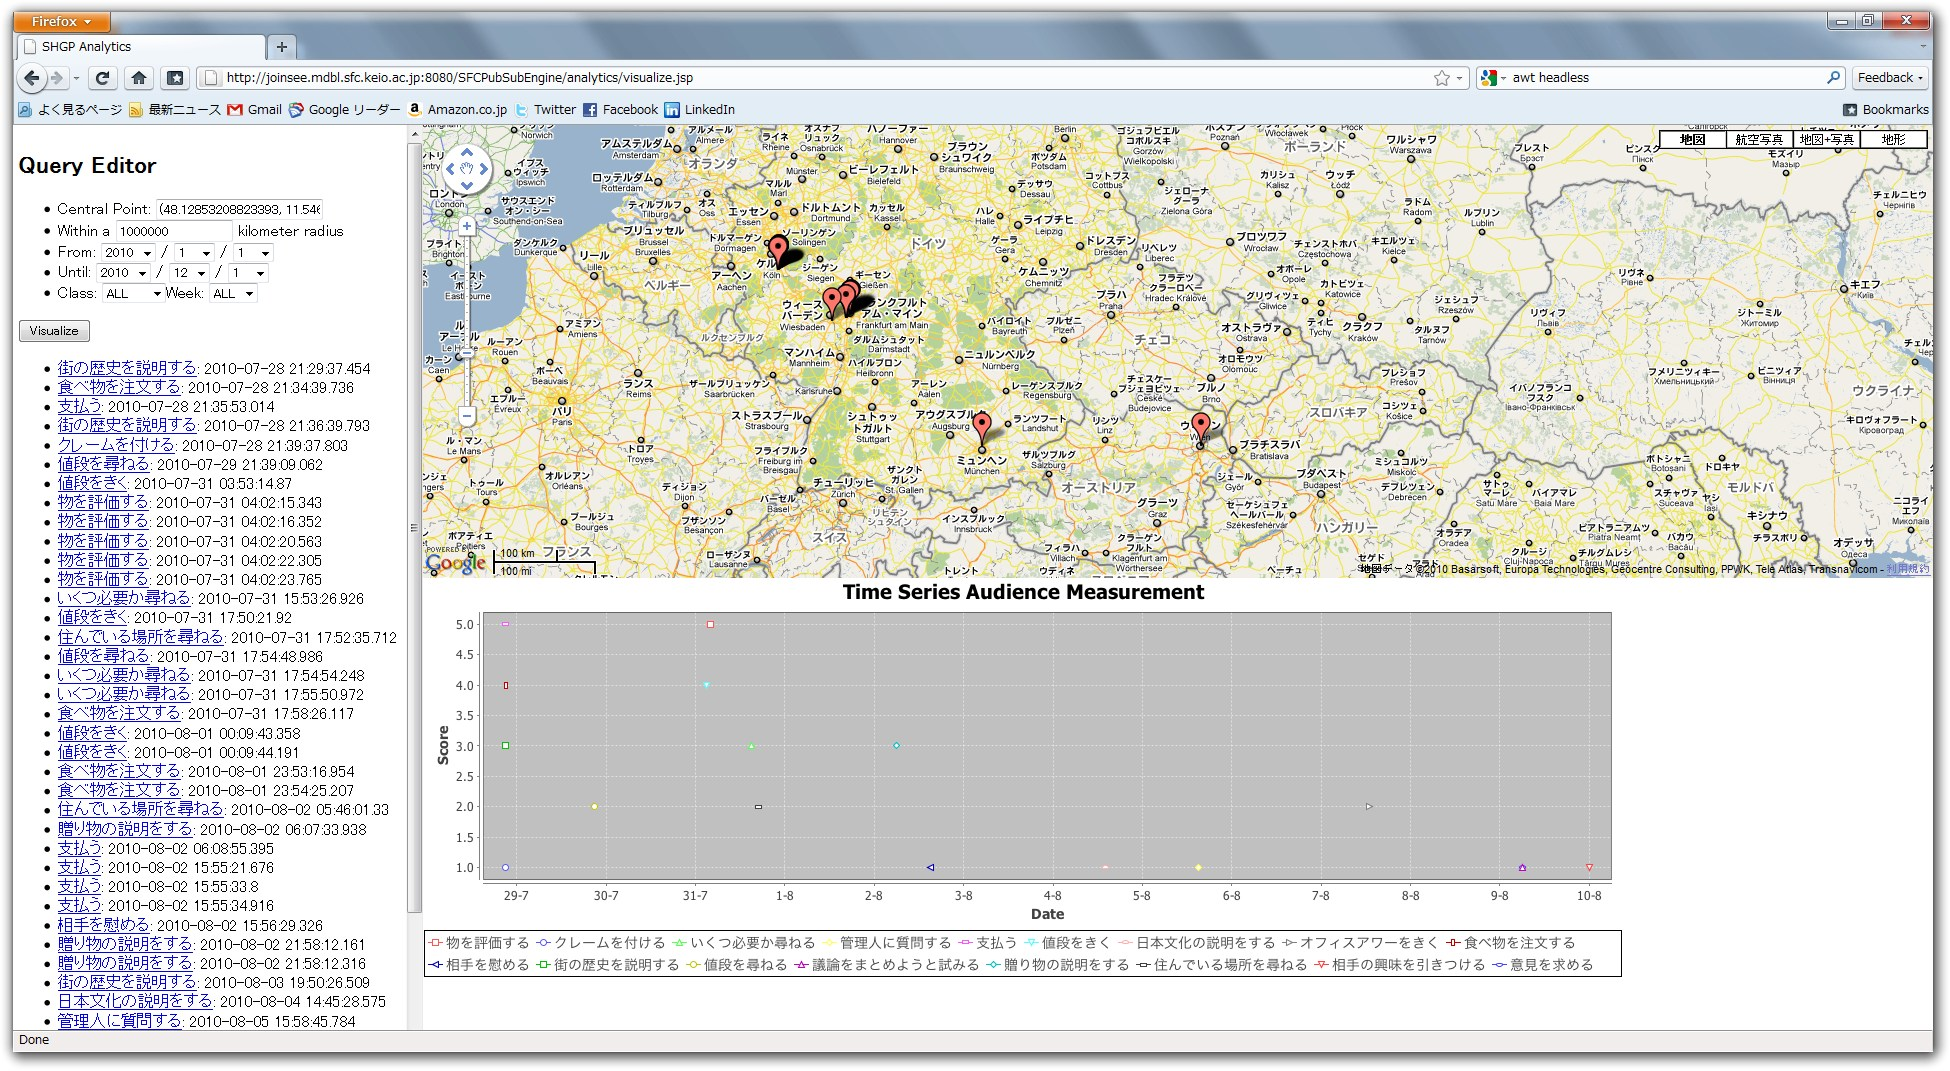
Task: Click the Central Point input field
Action: tap(240, 209)
